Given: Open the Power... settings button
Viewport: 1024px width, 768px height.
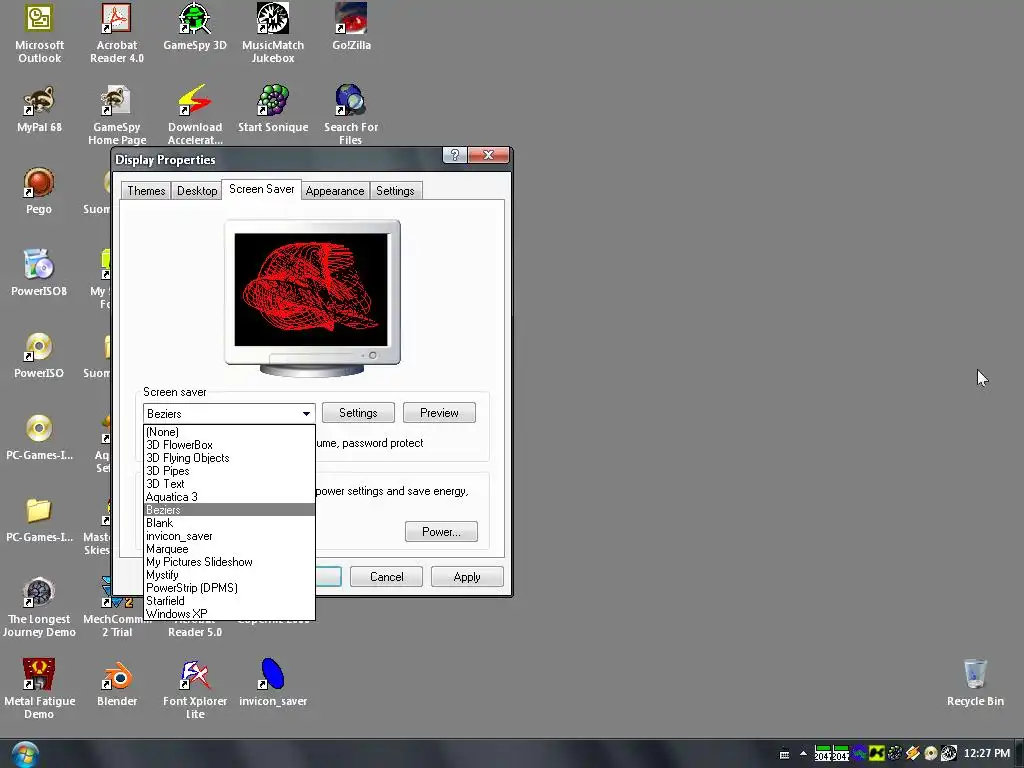Looking at the screenshot, I should [441, 532].
